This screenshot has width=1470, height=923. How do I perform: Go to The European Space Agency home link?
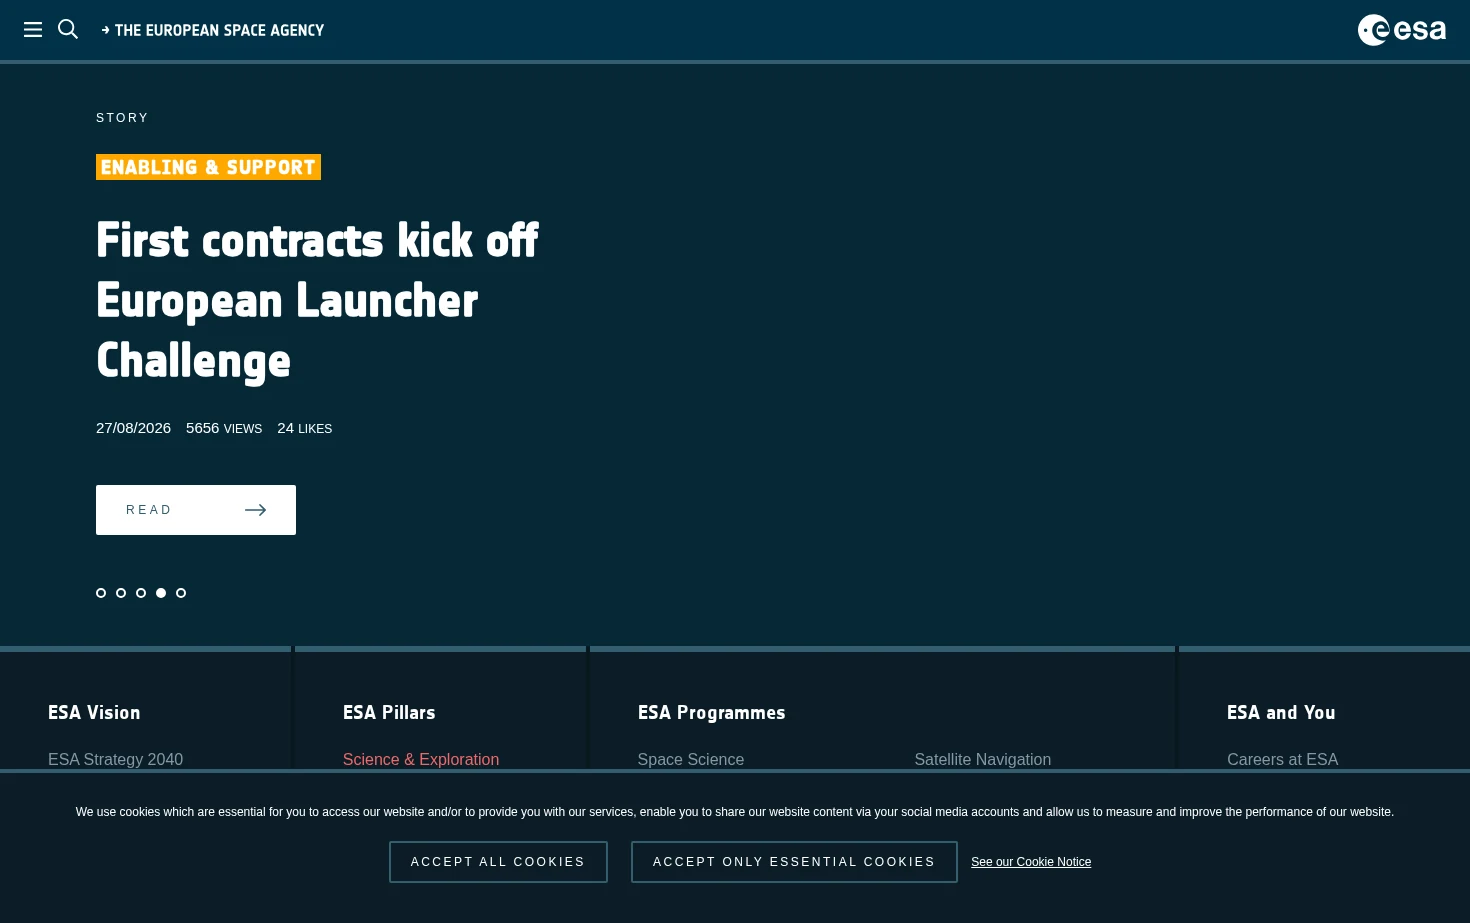coord(213,30)
